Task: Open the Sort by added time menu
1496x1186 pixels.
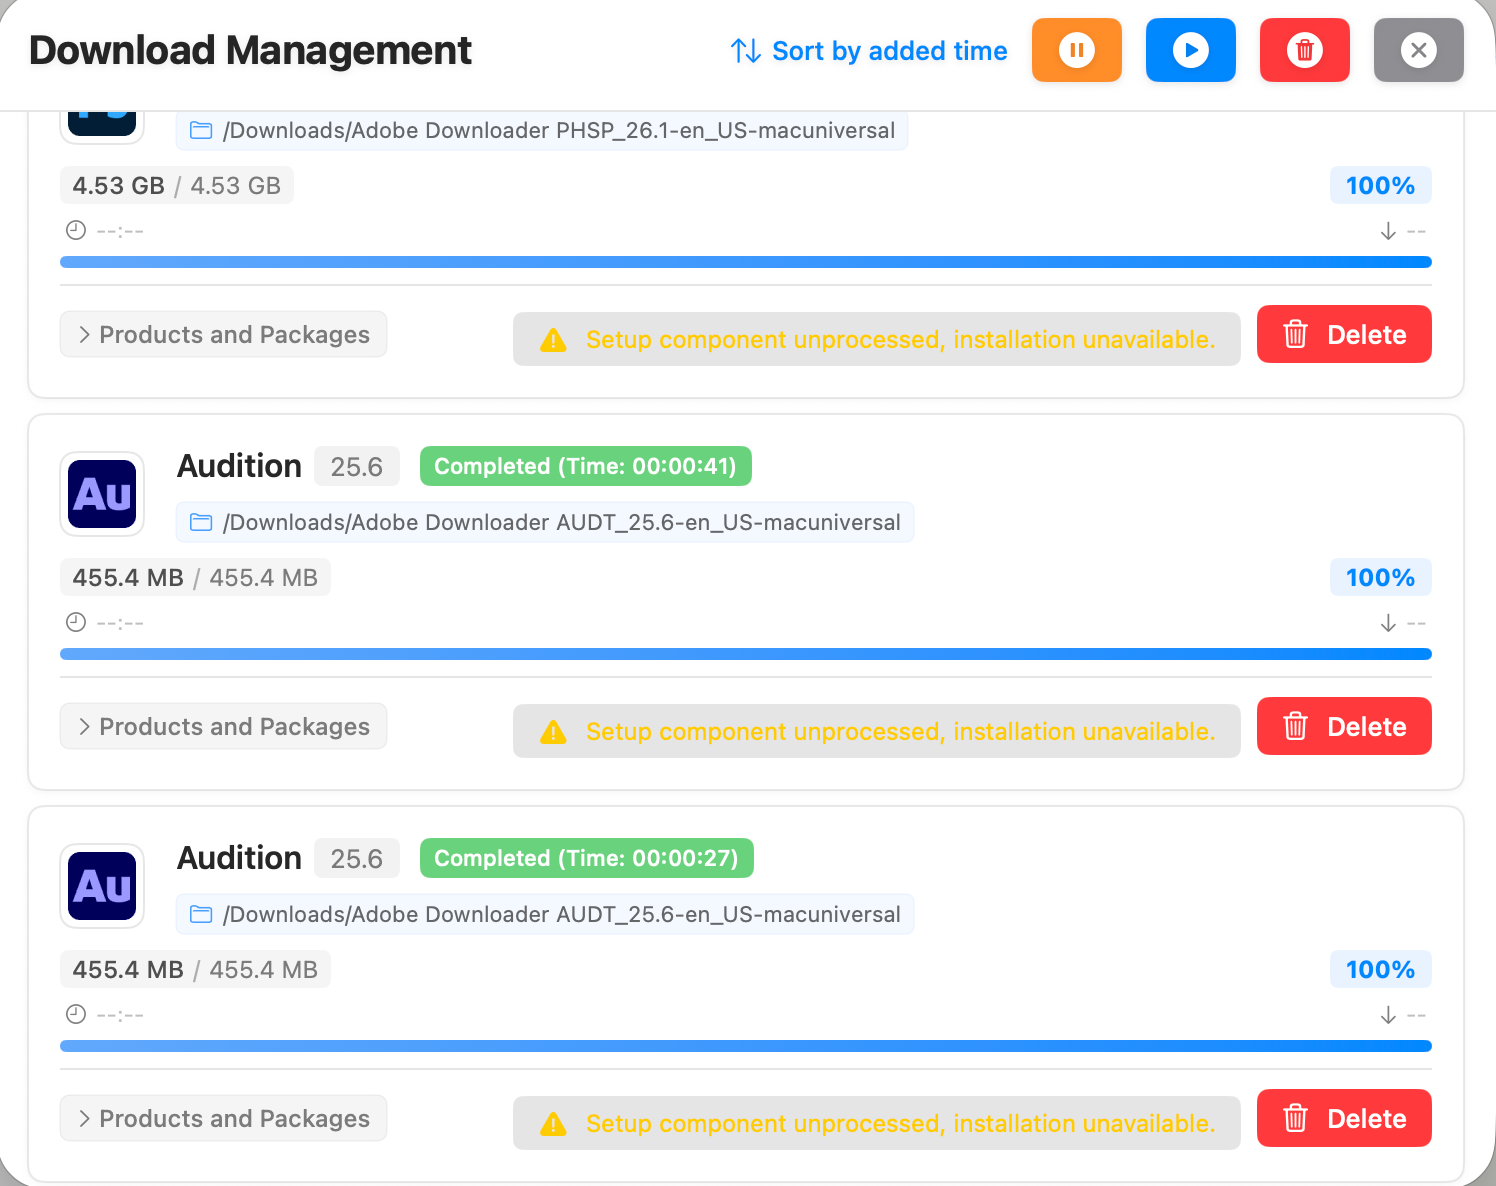Action: click(x=868, y=51)
